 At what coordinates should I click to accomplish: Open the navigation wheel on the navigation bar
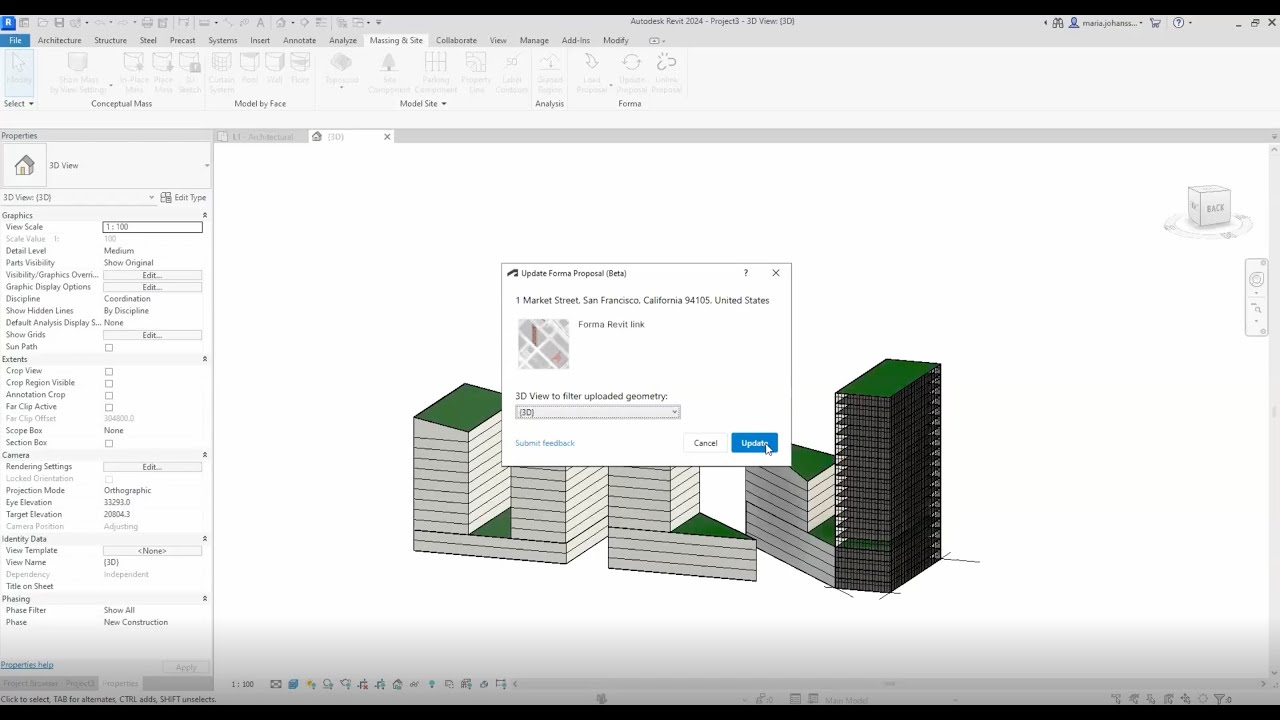coord(1257,279)
